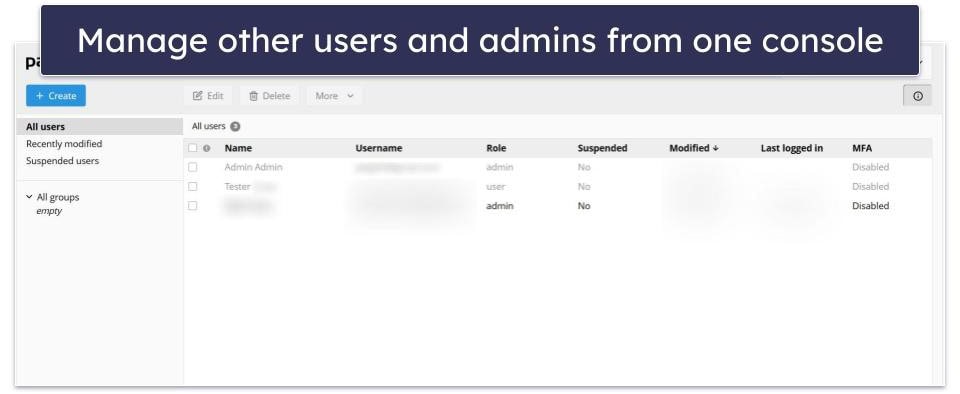Screen dimensions: 960x394
Task: Toggle the info panel icon at right
Action: tap(917, 96)
